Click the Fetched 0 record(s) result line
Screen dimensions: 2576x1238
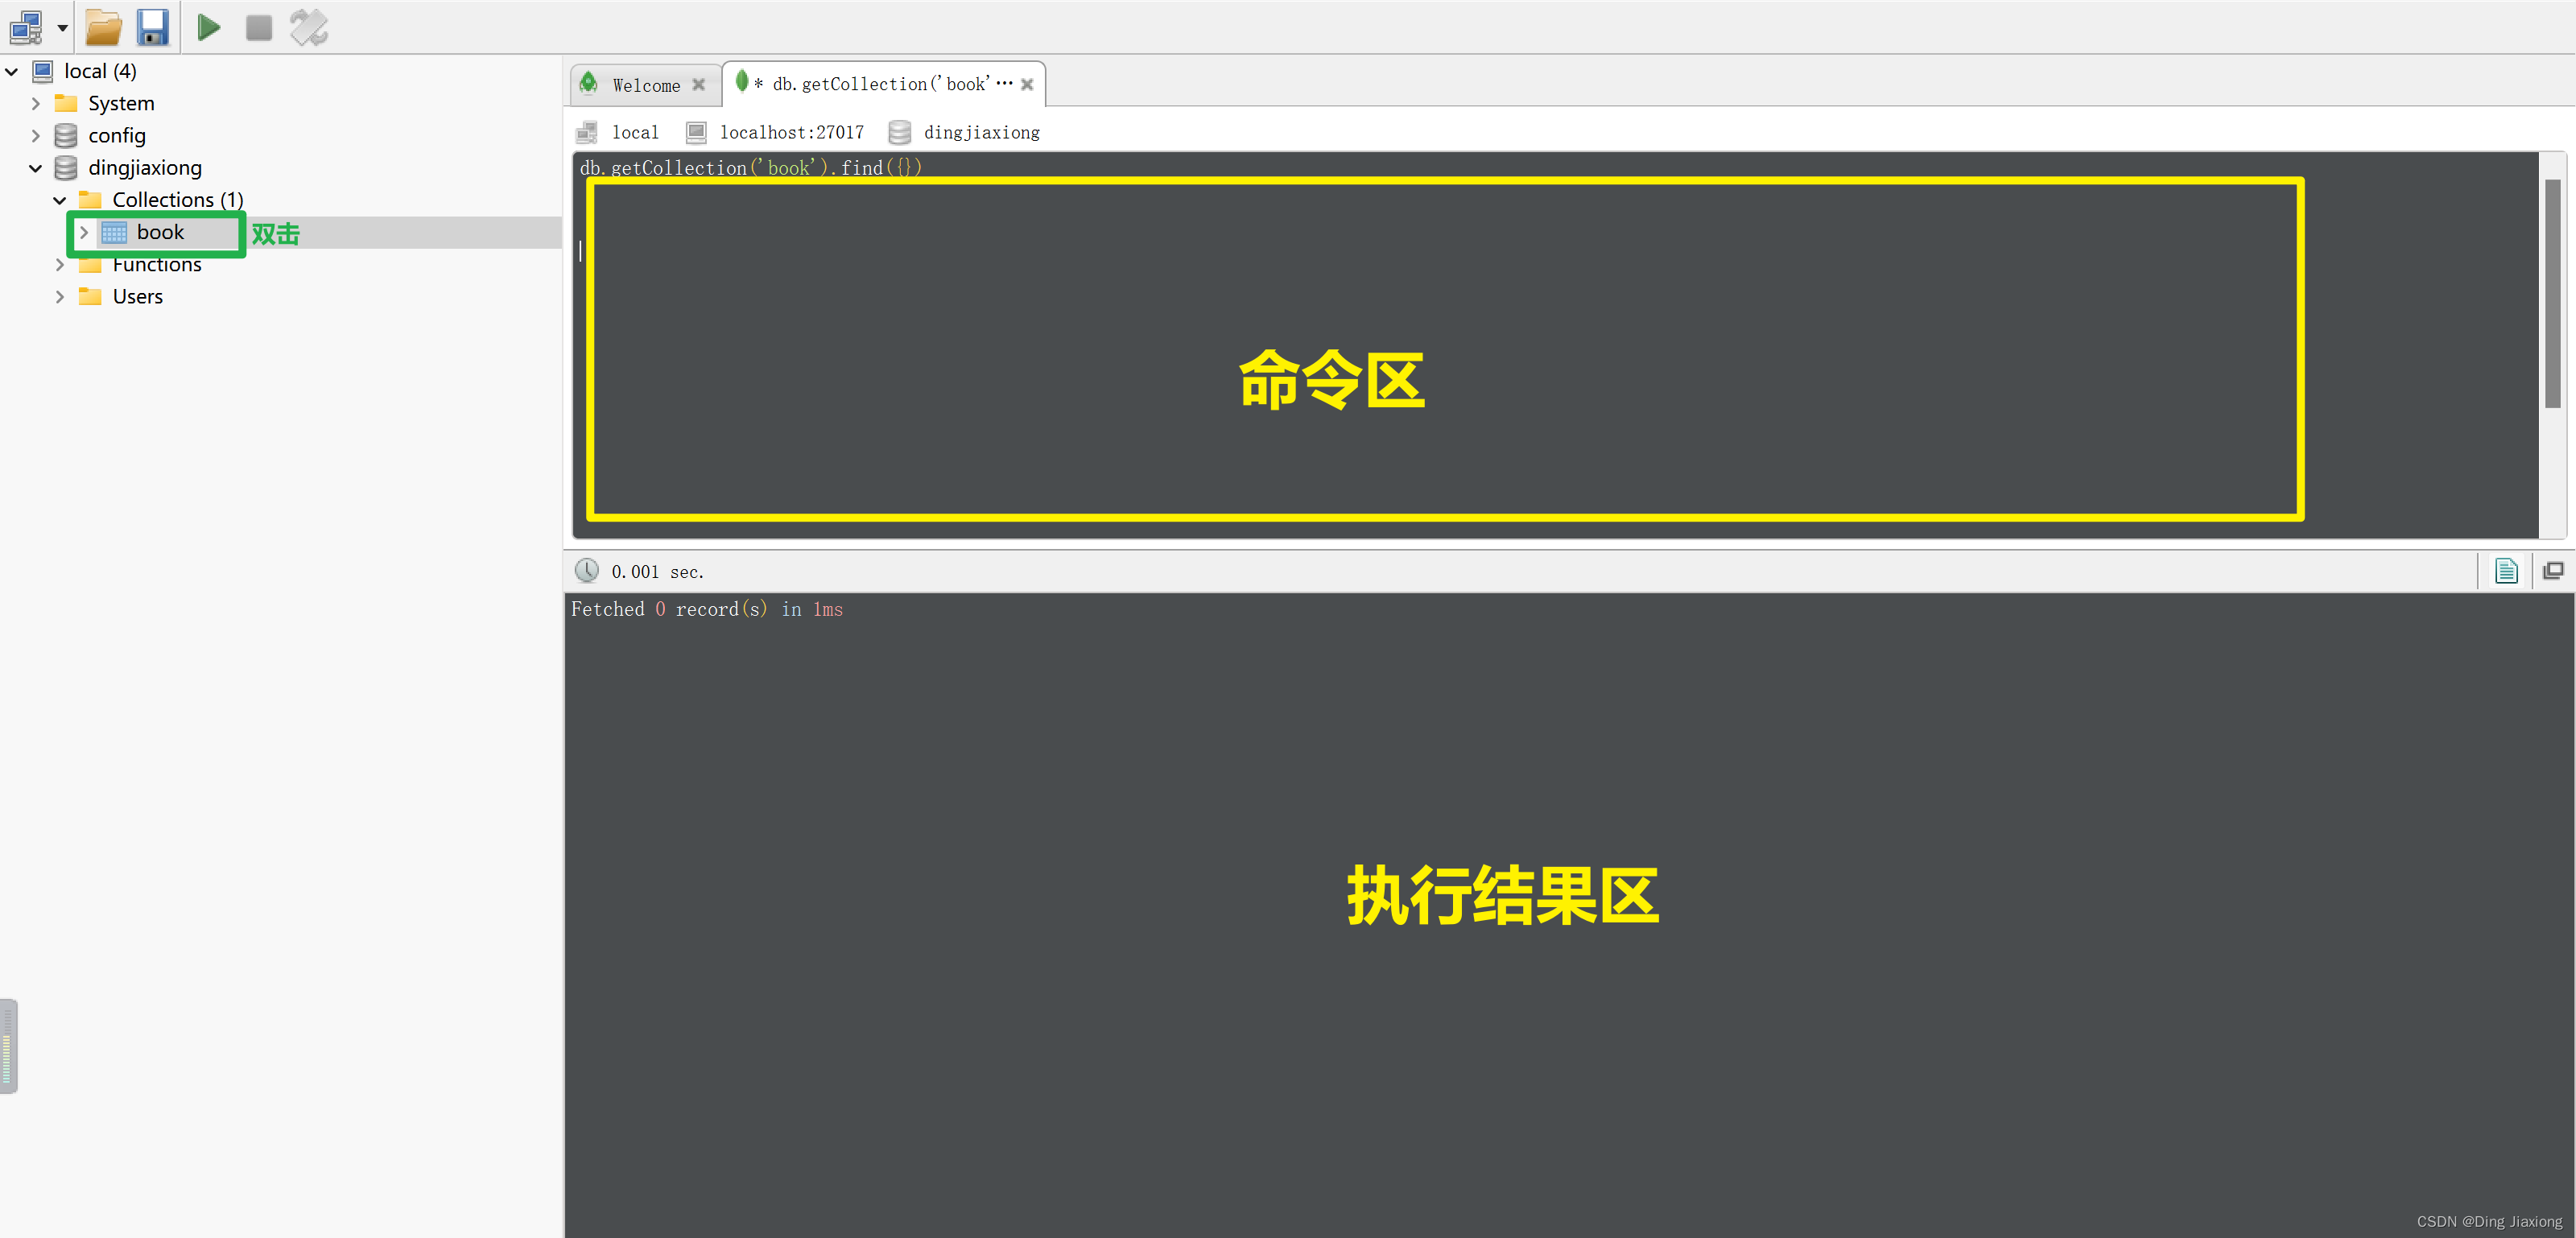[706, 609]
